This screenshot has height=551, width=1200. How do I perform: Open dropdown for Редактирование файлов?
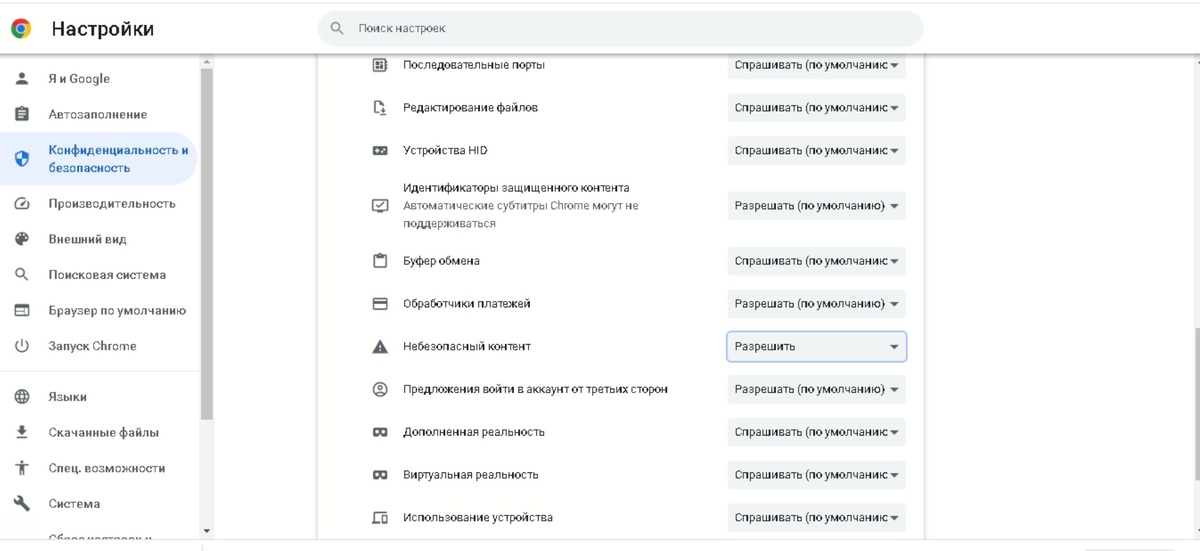[816, 108]
